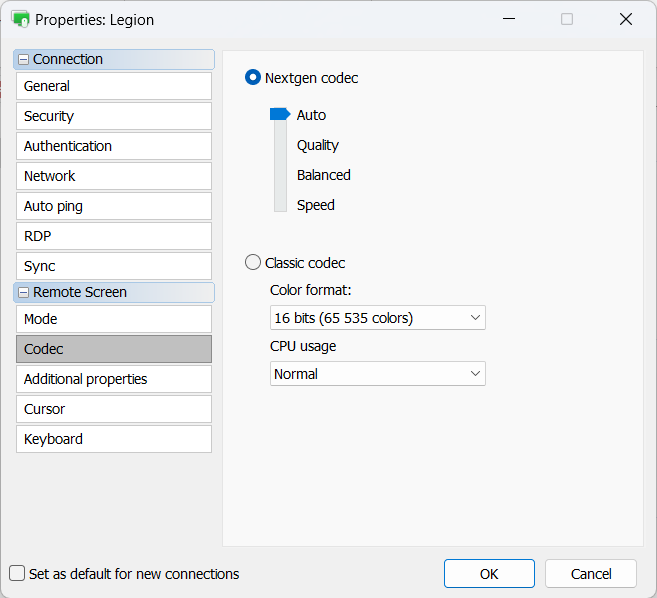Click the Properties window app icon

[20, 19]
